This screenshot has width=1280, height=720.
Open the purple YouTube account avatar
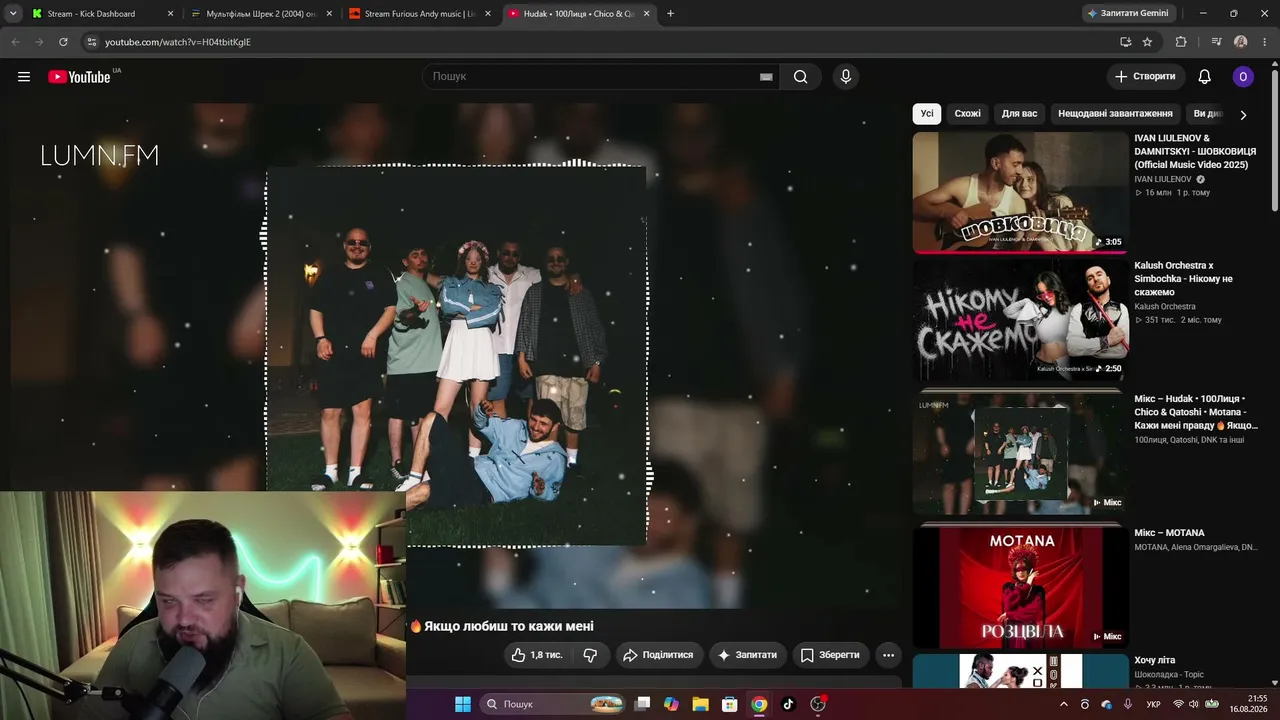coord(1243,77)
